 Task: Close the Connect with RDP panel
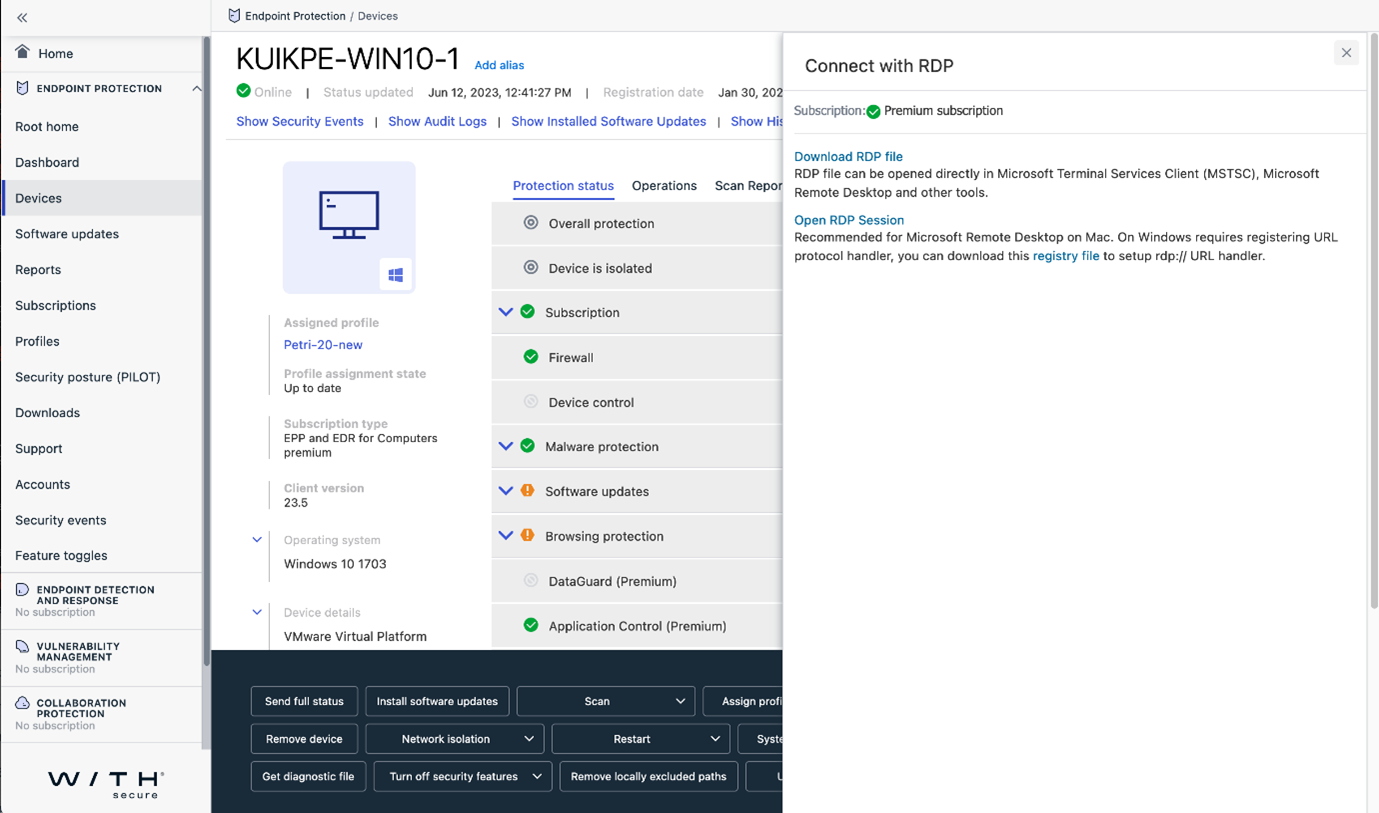tap(1346, 53)
